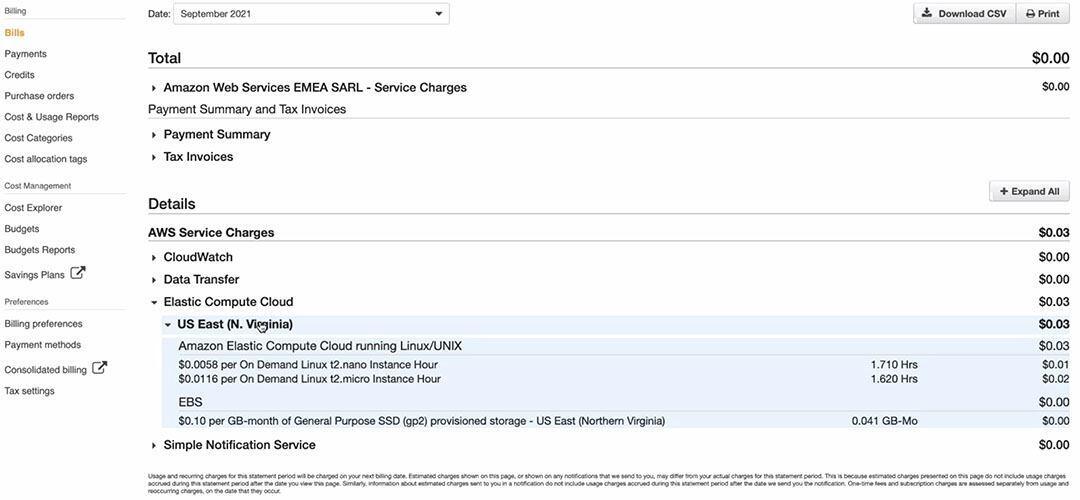Viewport: 1080px width, 500px height.
Task: Click the t2.nano Instance Hour line item
Action: (308, 364)
